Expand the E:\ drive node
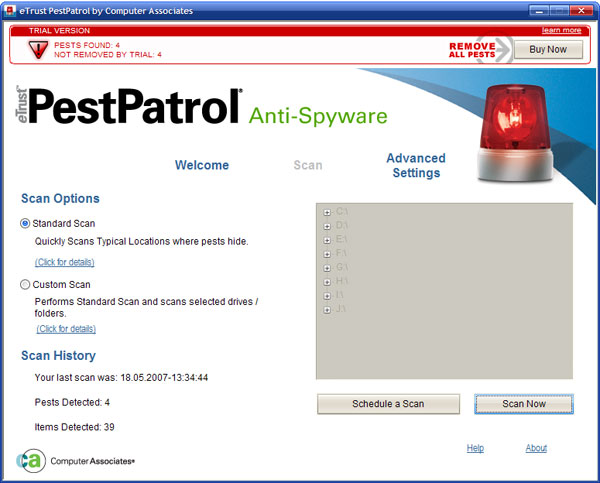Viewport: 600px width, 483px height. (x=327, y=240)
